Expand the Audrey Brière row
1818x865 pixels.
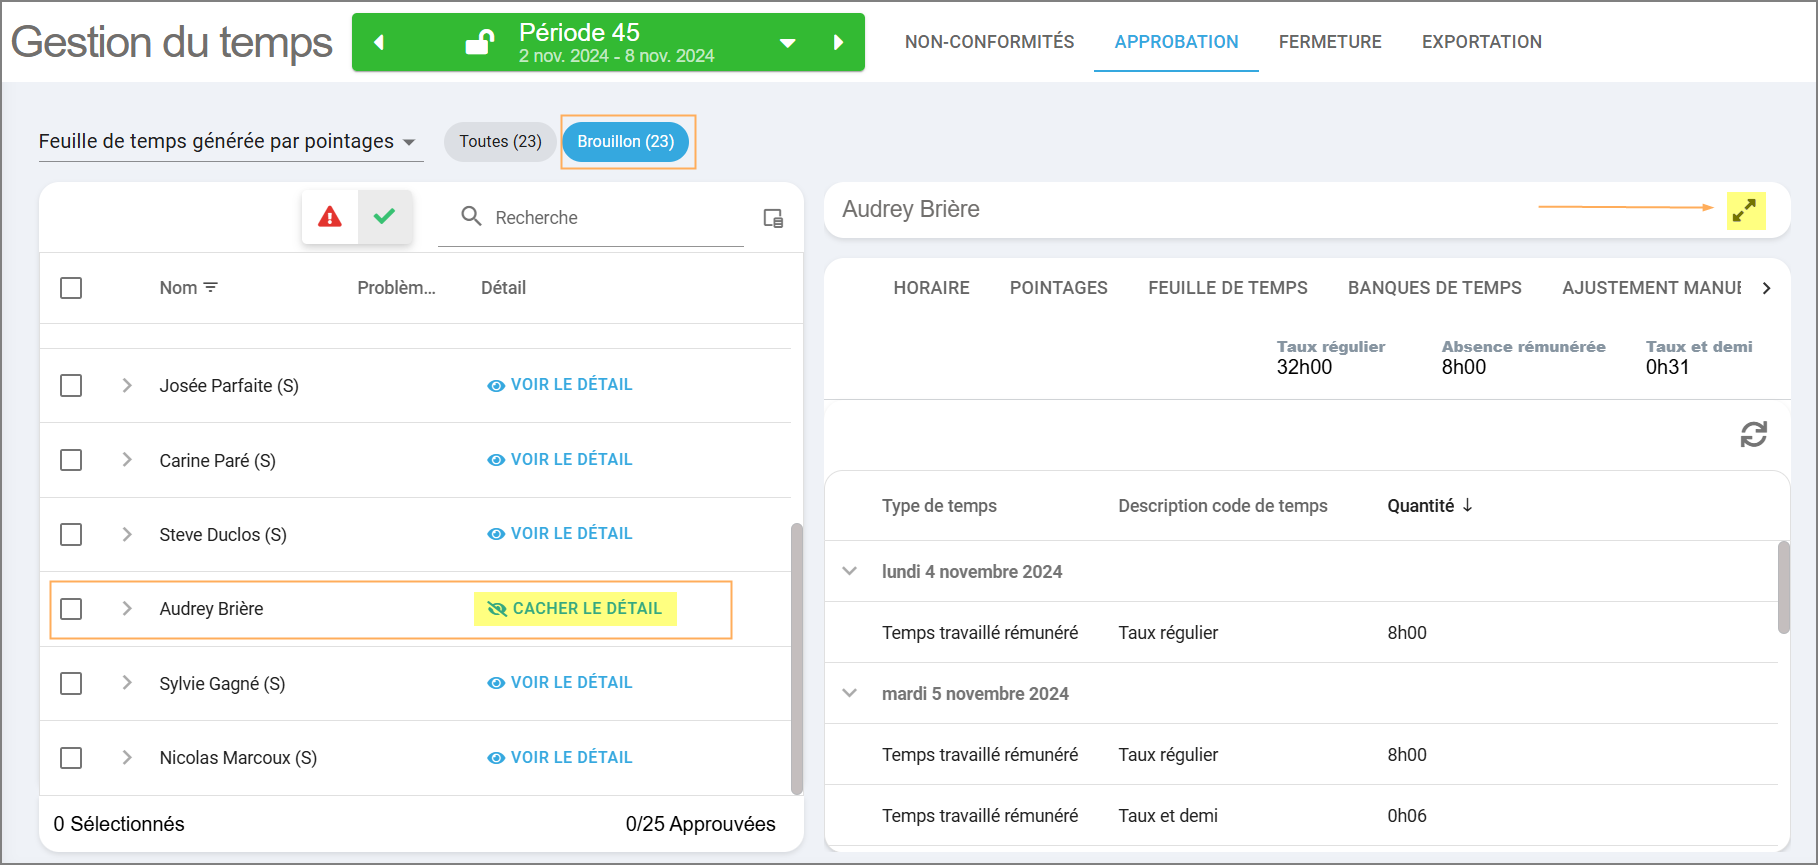tap(127, 608)
